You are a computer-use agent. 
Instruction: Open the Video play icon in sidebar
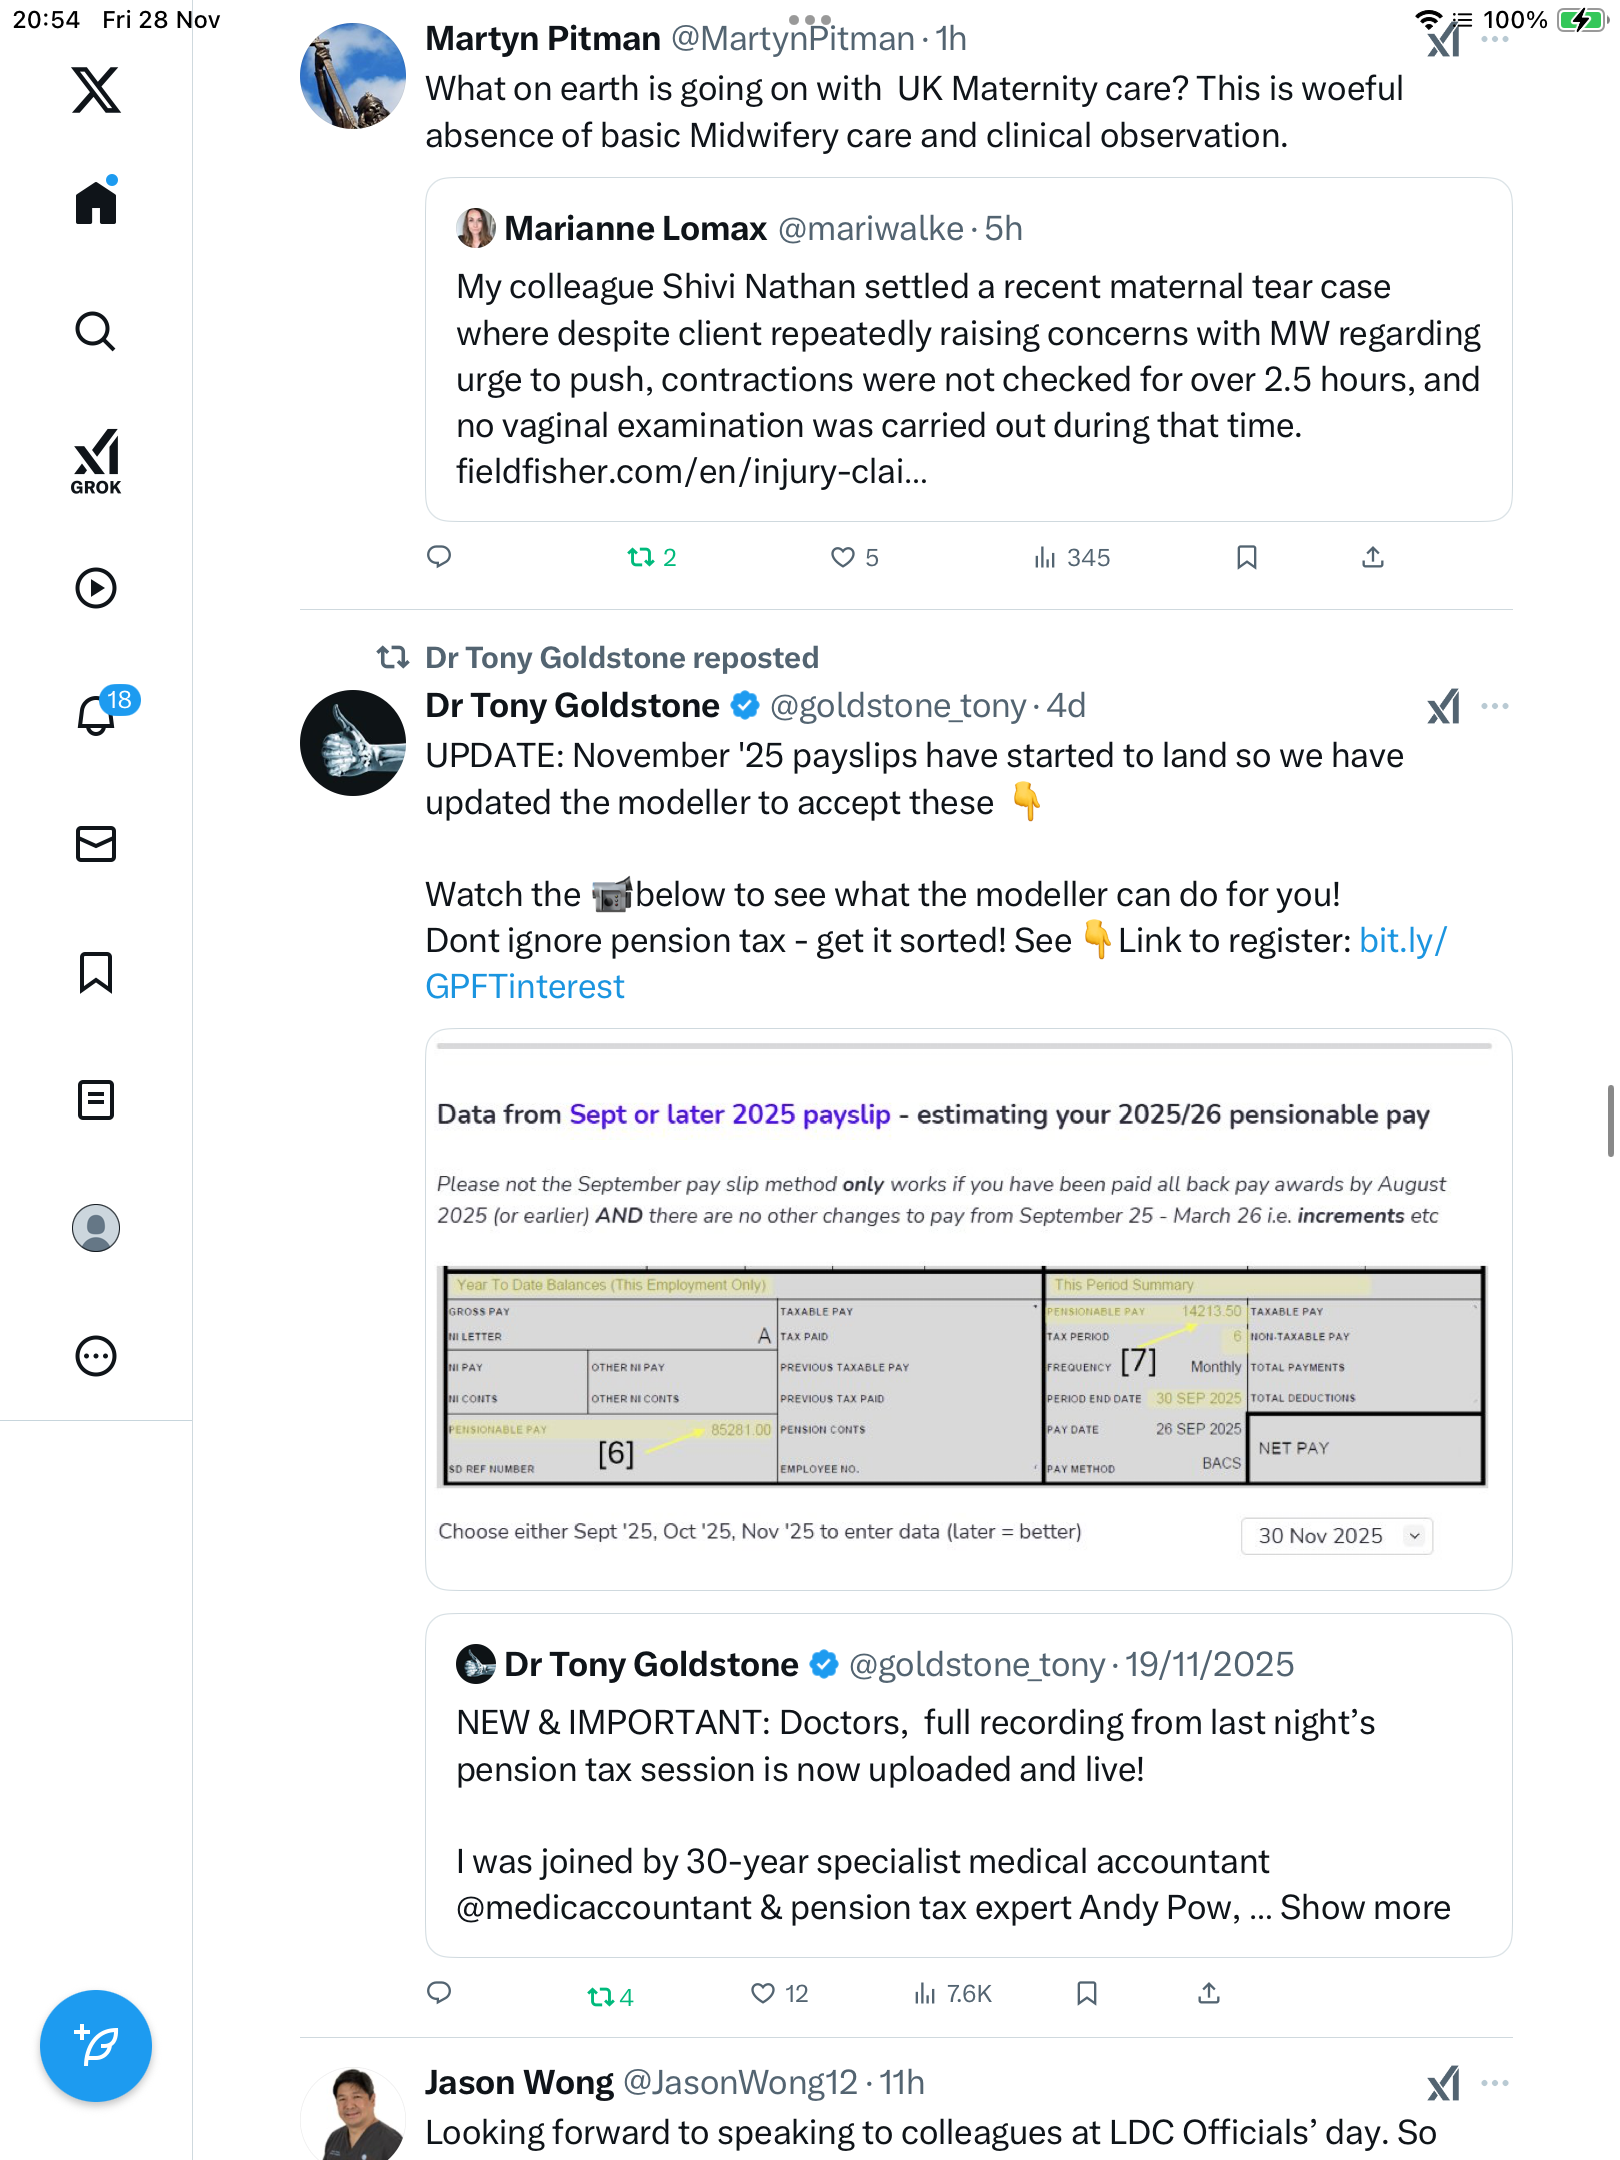pos(96,588)
